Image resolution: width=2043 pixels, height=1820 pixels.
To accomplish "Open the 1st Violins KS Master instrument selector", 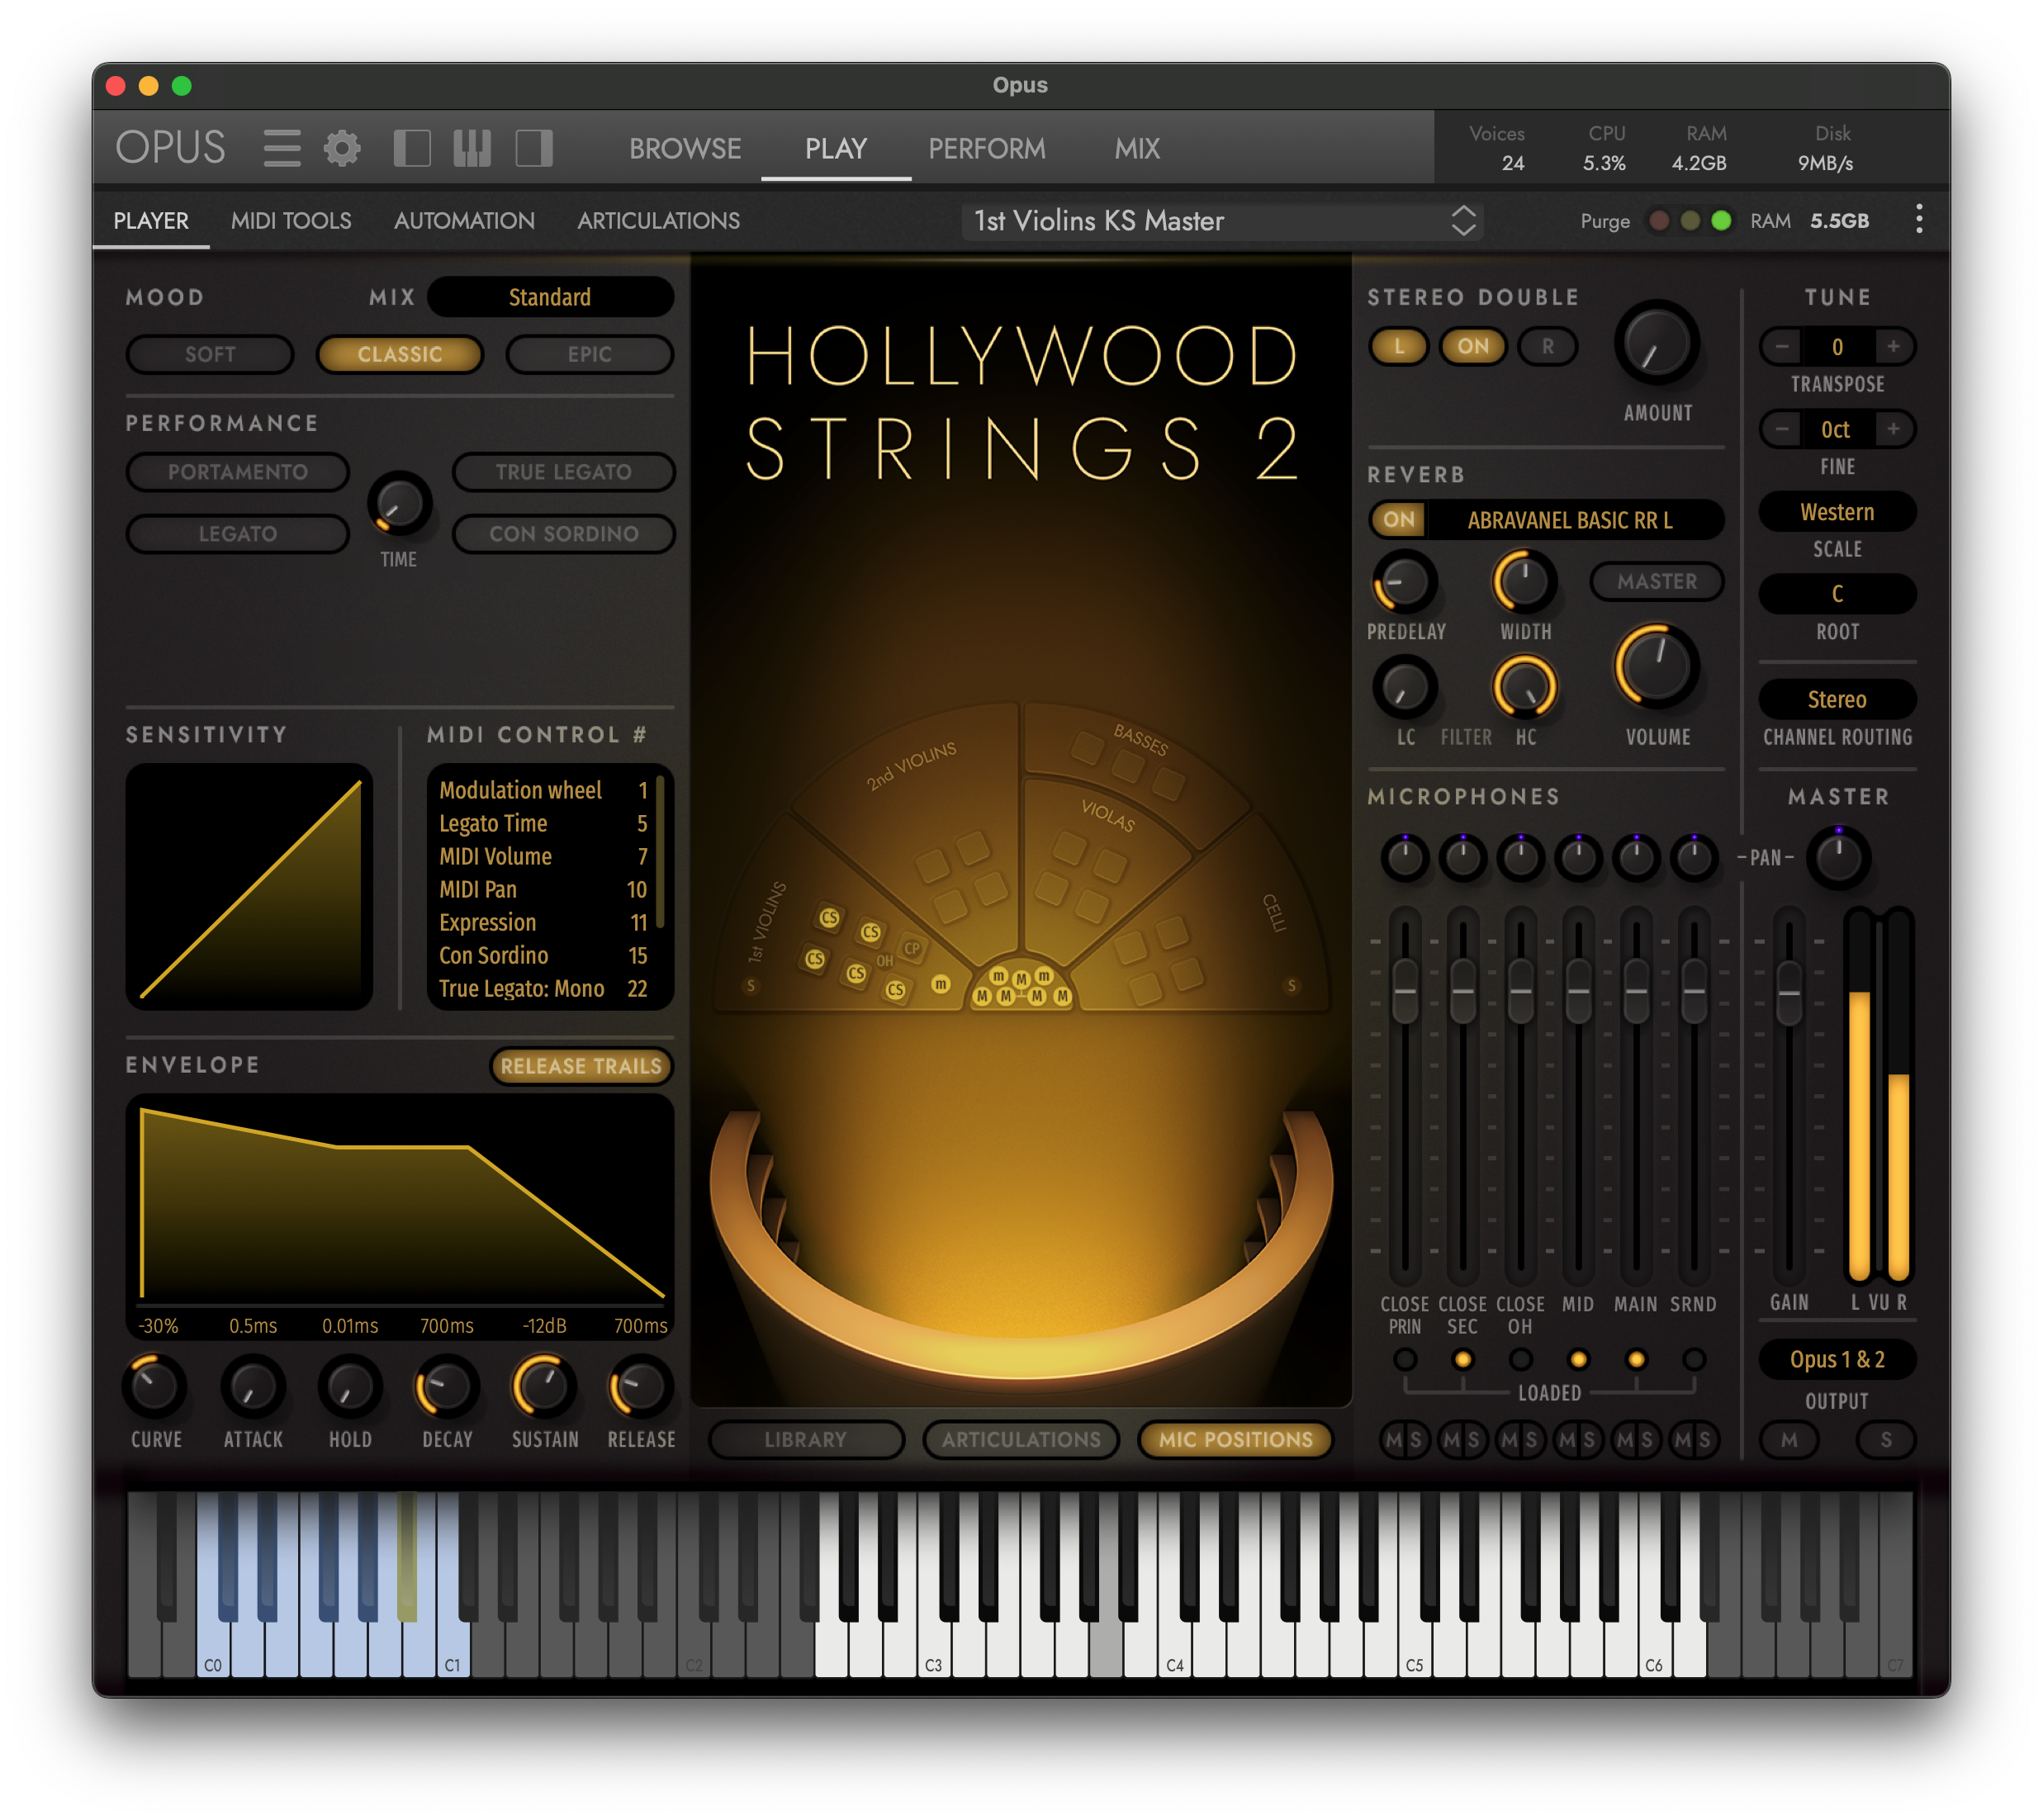I will [x=1222, y=221].
